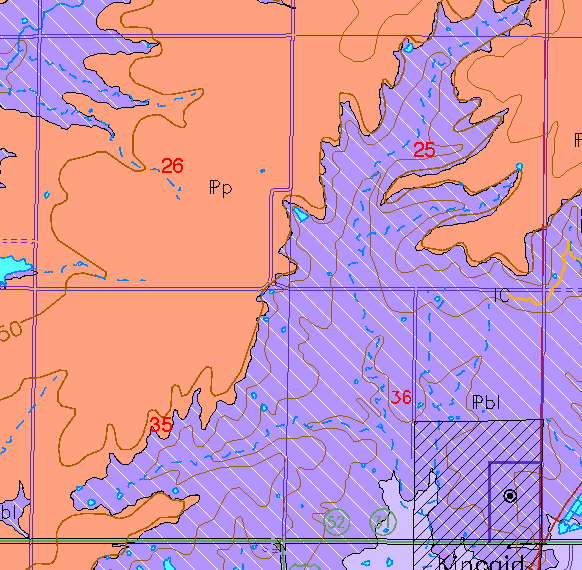
Task: Click the contour elevation label 50
Action: [x=10, y=330]
